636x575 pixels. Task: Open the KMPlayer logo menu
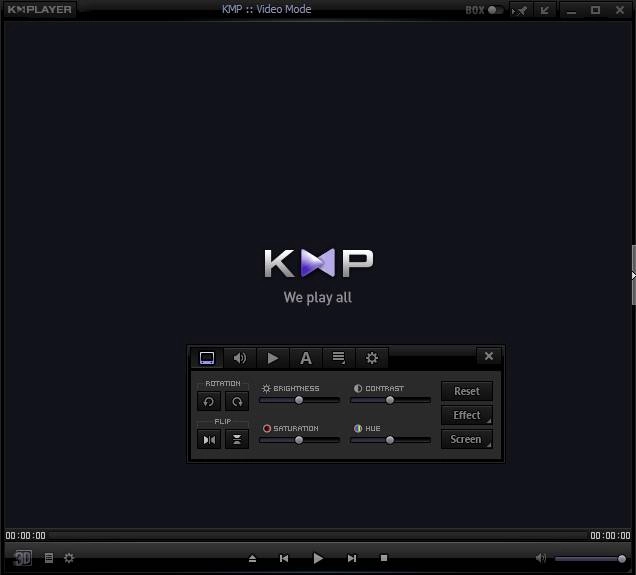[39, 9]
